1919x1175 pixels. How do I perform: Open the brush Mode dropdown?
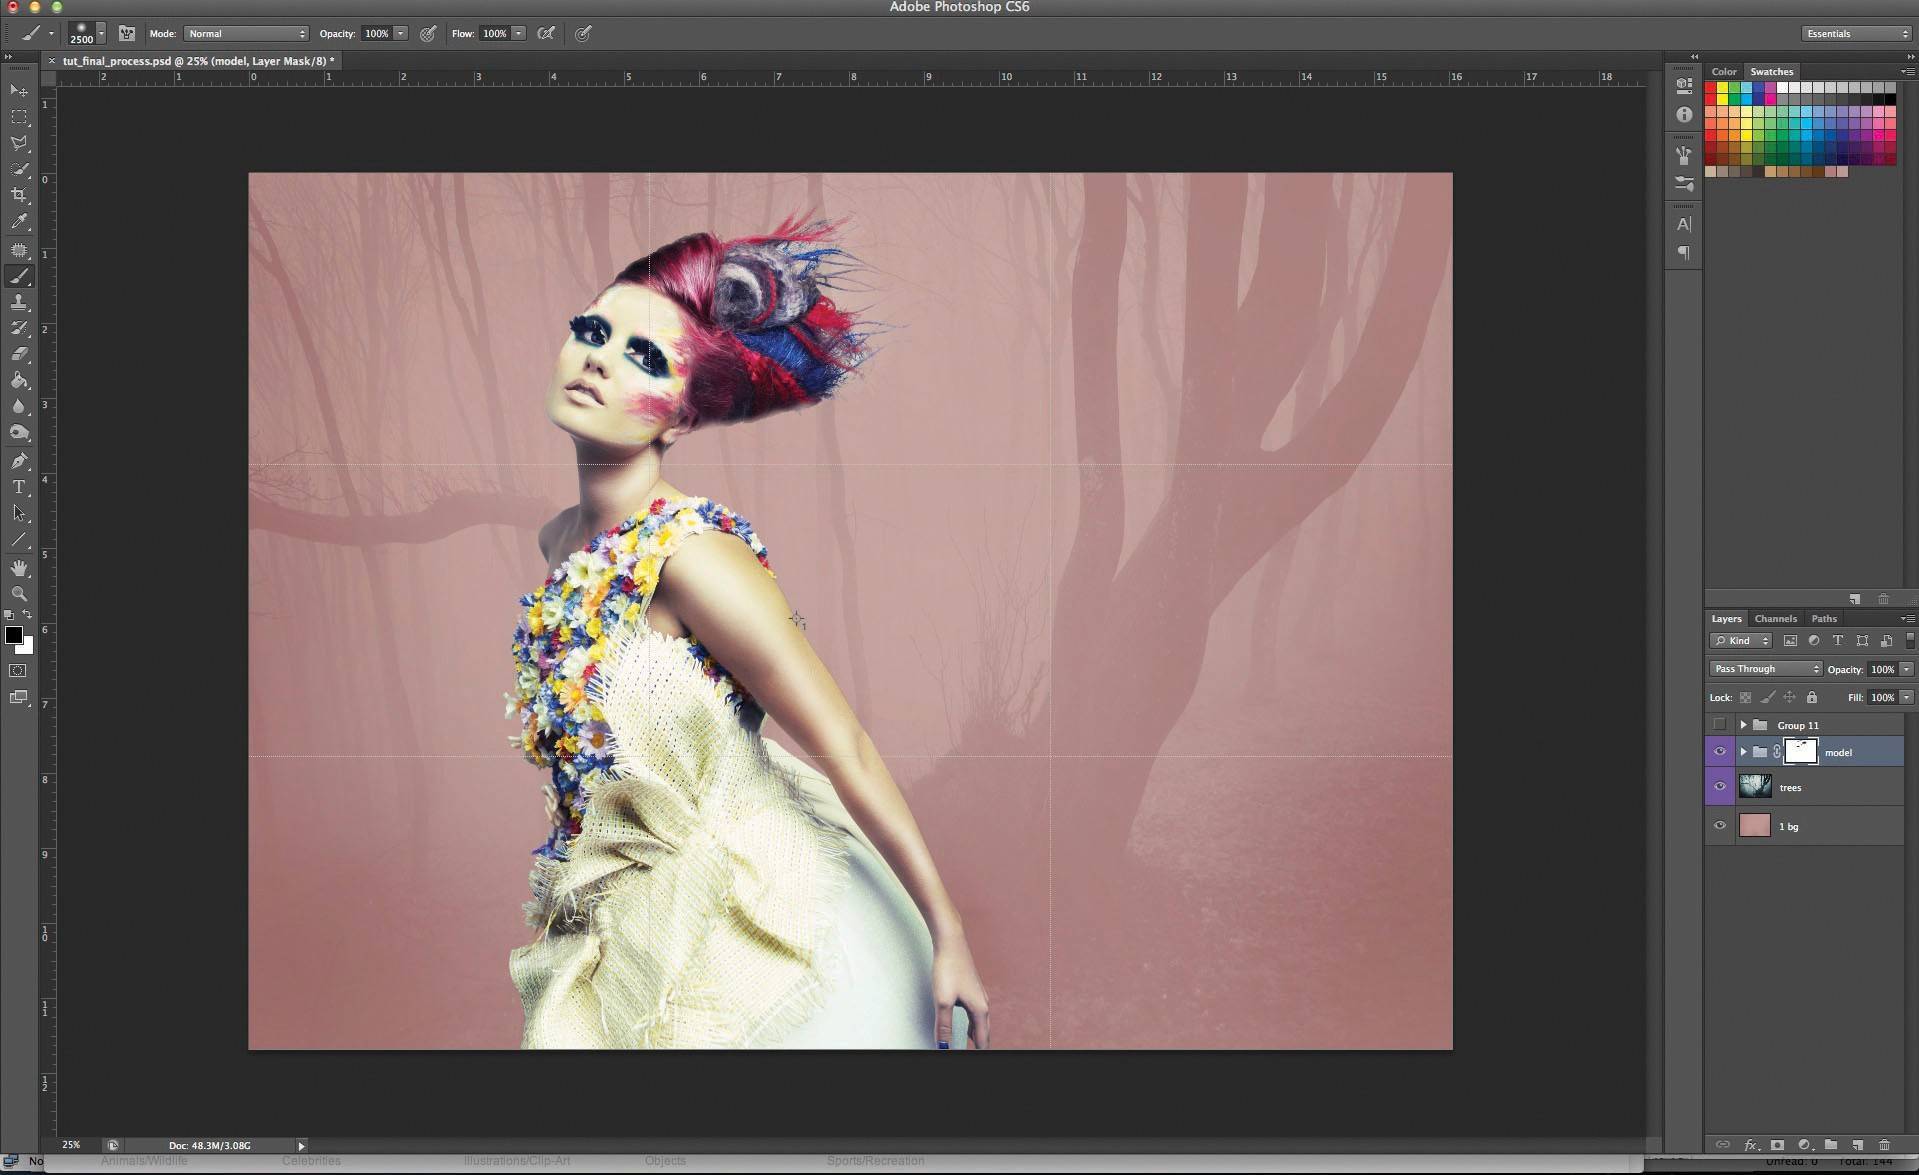tap(246, 34)
